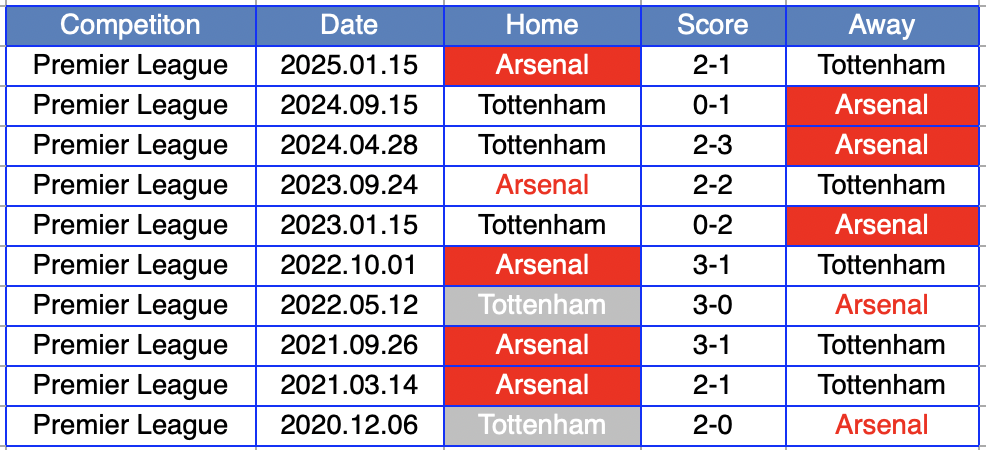
Task: Select the 0-2 score cell
Action: point(712,225)
